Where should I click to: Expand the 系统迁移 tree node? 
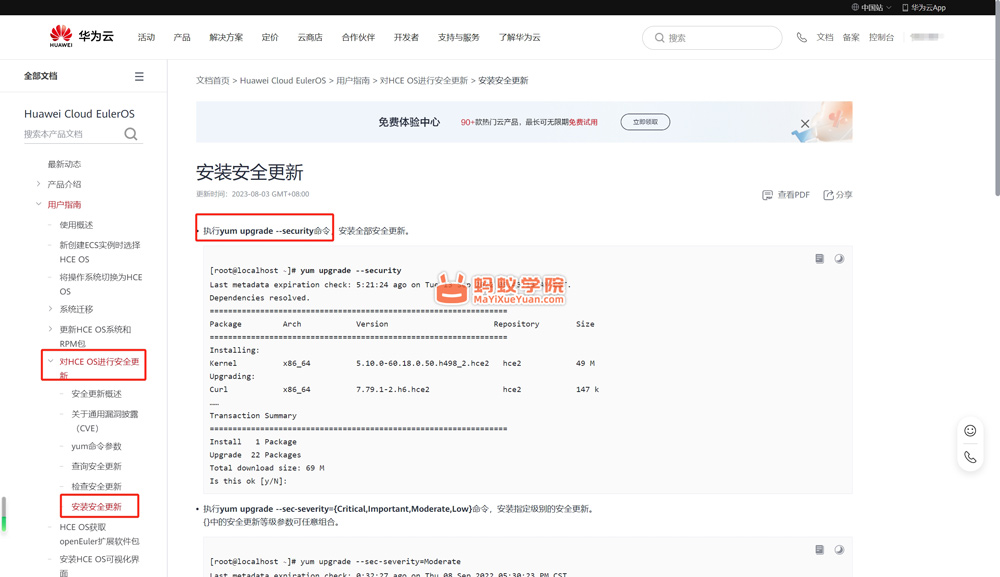coord(50,309)
